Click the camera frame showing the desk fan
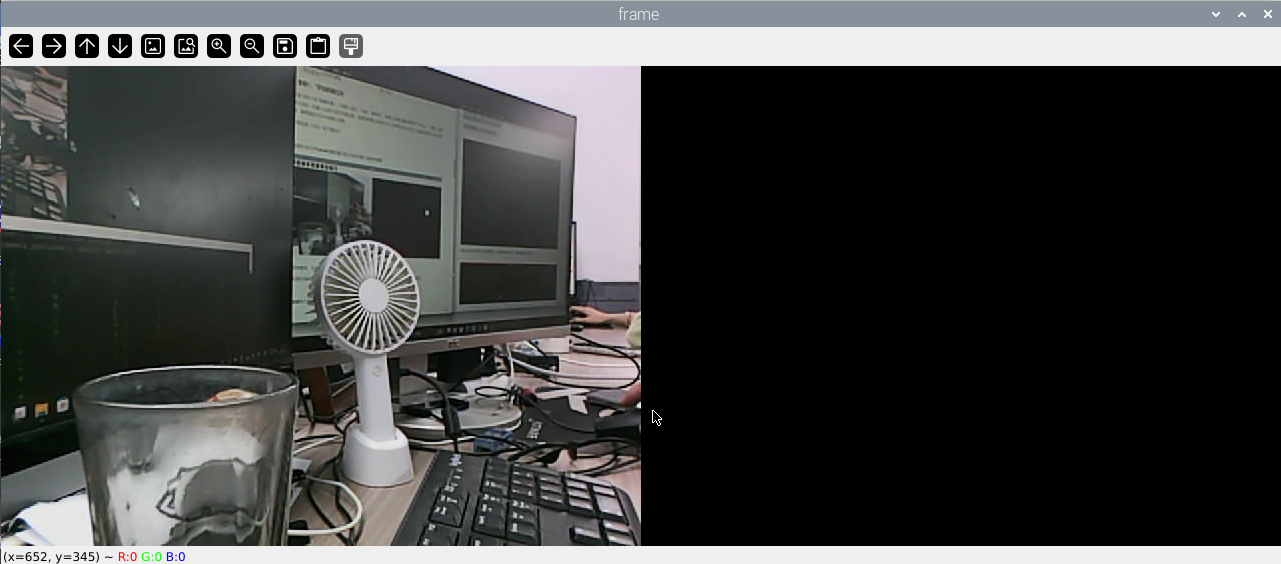The height and width of the screenshot is (564, 1281). [x=320, y=306]
